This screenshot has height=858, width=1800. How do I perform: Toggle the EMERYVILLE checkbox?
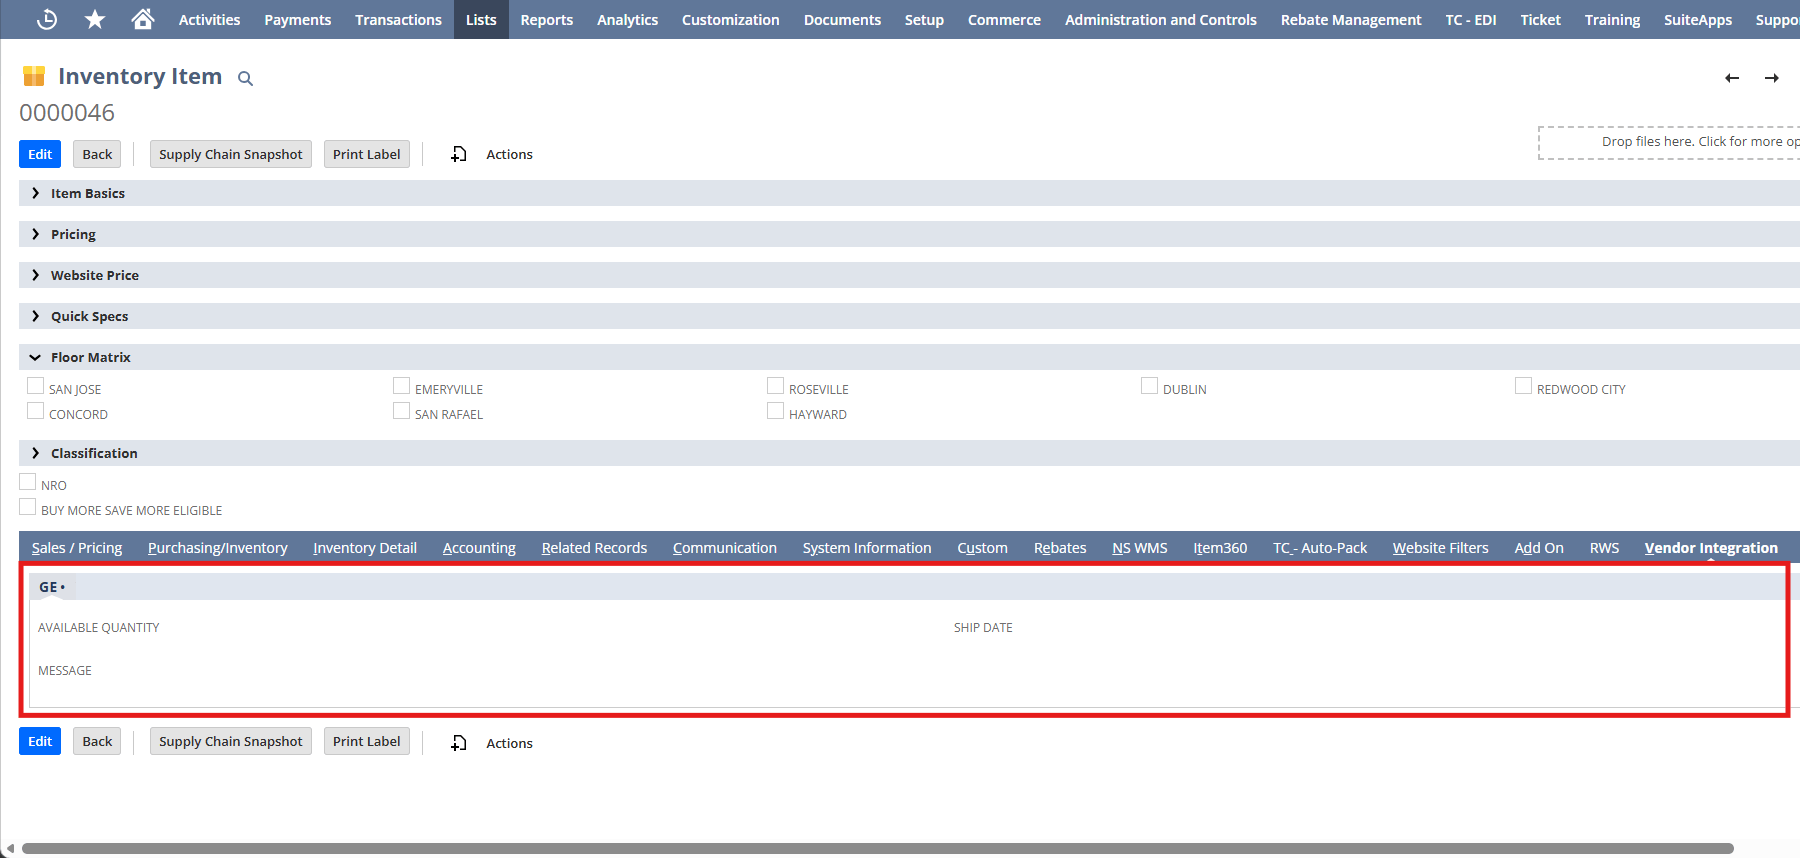pyautogui.click(x=402, y=386)
